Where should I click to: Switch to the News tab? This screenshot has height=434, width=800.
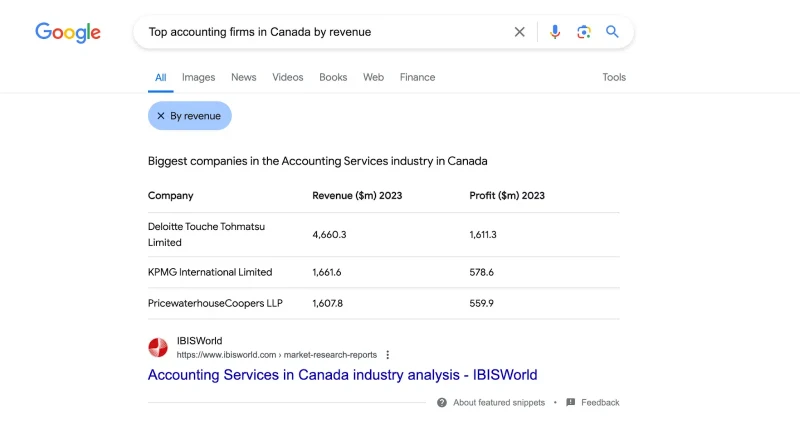click(243, 78)
